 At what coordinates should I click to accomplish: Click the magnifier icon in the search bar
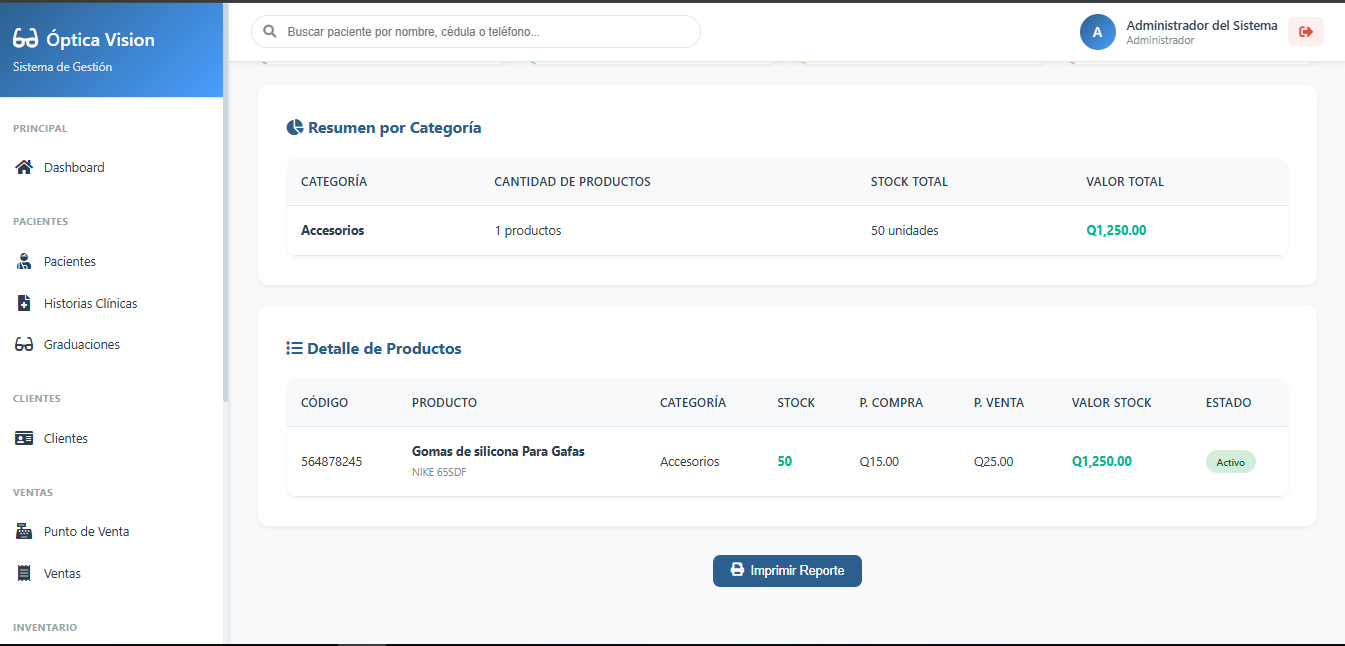(269, 31)
